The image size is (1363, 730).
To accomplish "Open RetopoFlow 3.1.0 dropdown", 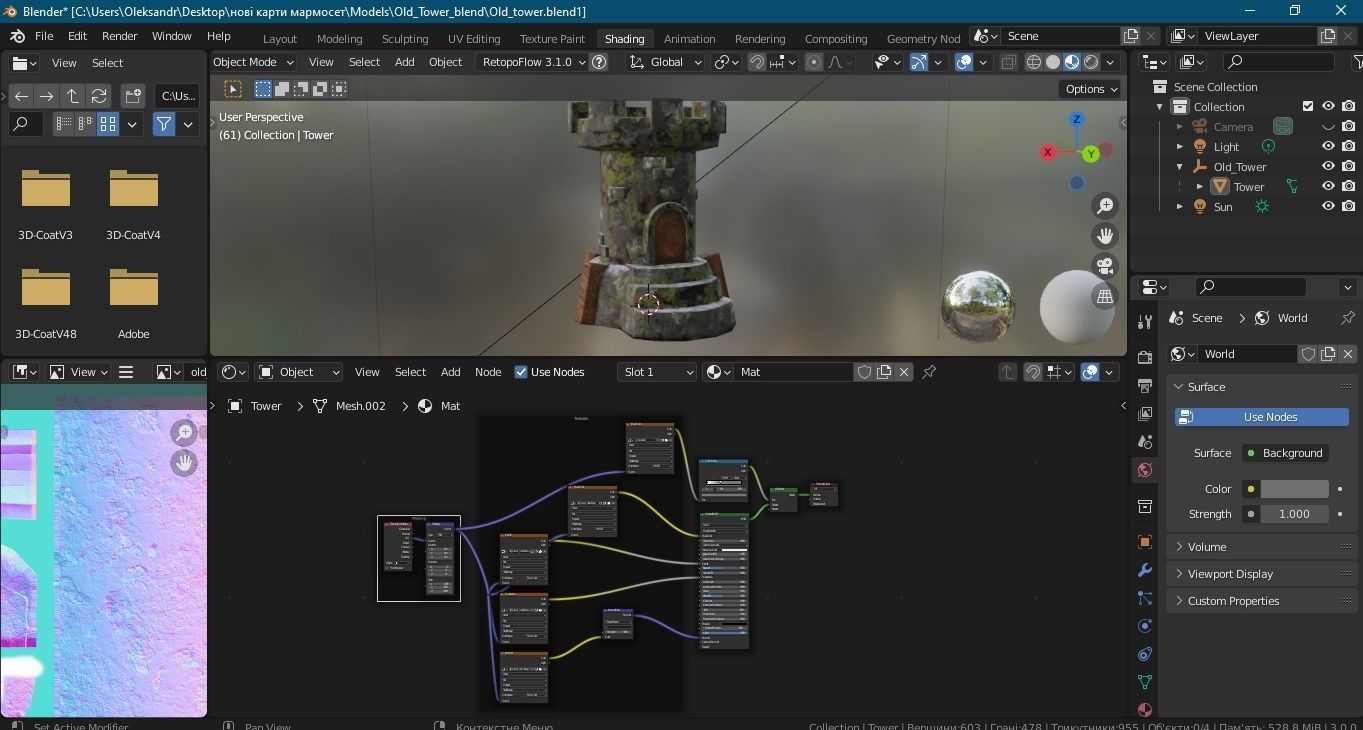I will point(534,62).
